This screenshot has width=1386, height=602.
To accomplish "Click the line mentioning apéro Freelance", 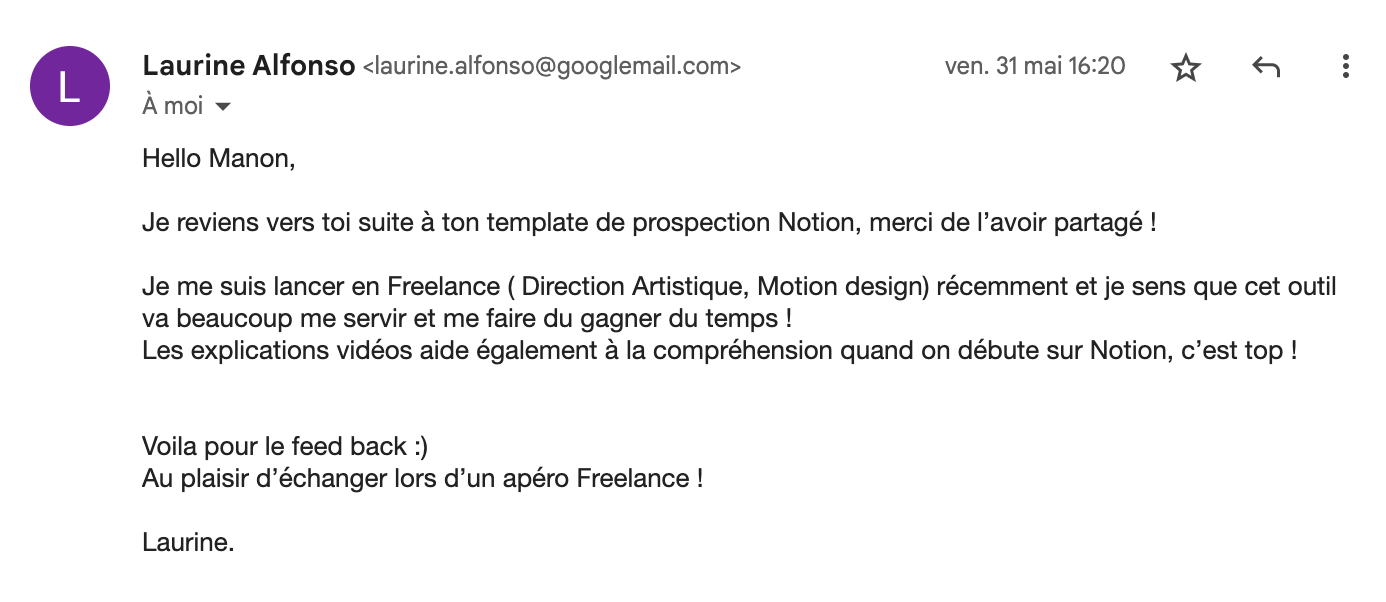I will tap(422, 478).
